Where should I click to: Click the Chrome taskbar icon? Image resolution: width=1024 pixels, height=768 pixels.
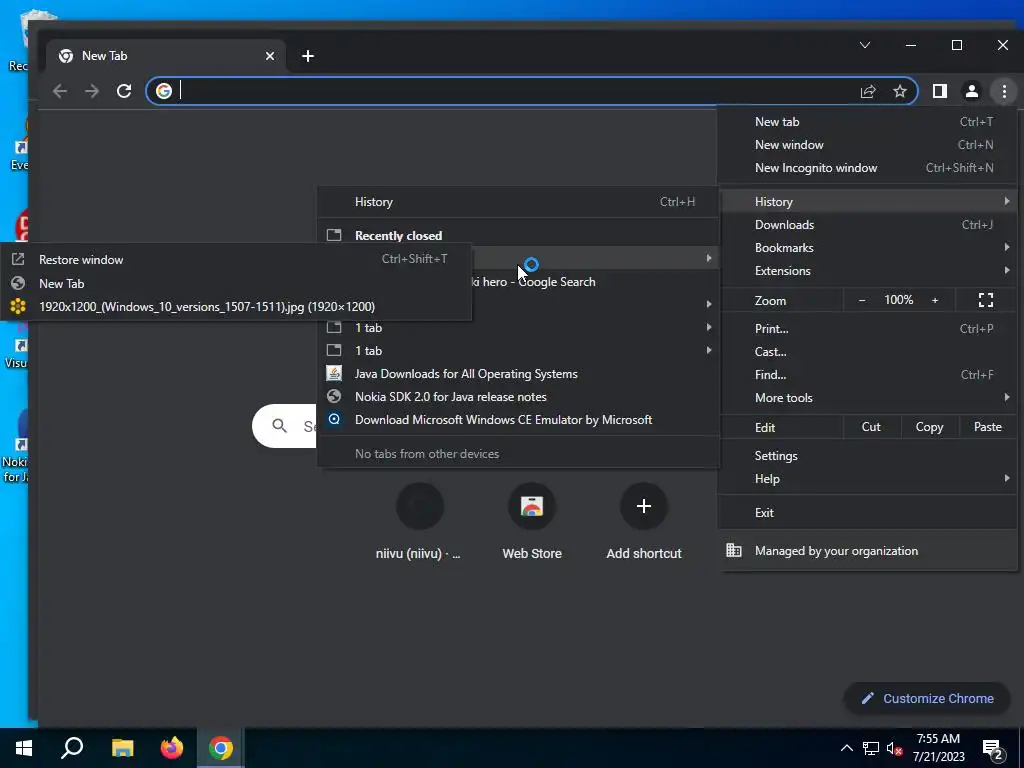221,748
